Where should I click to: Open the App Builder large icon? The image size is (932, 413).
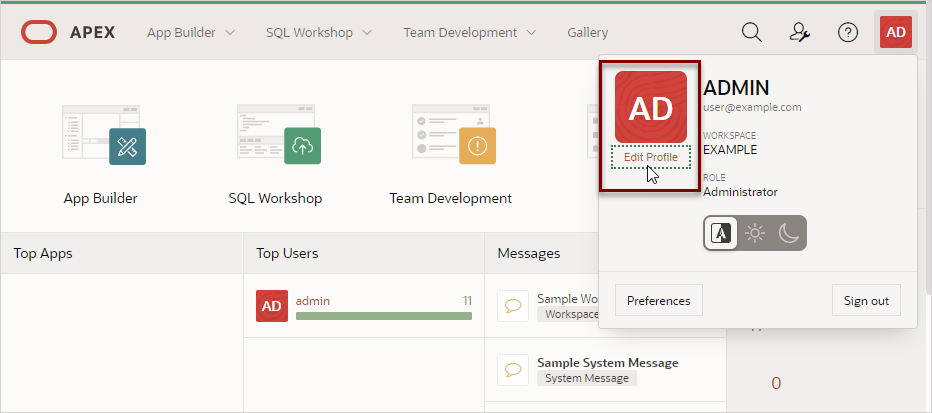(x=104, y=135)
